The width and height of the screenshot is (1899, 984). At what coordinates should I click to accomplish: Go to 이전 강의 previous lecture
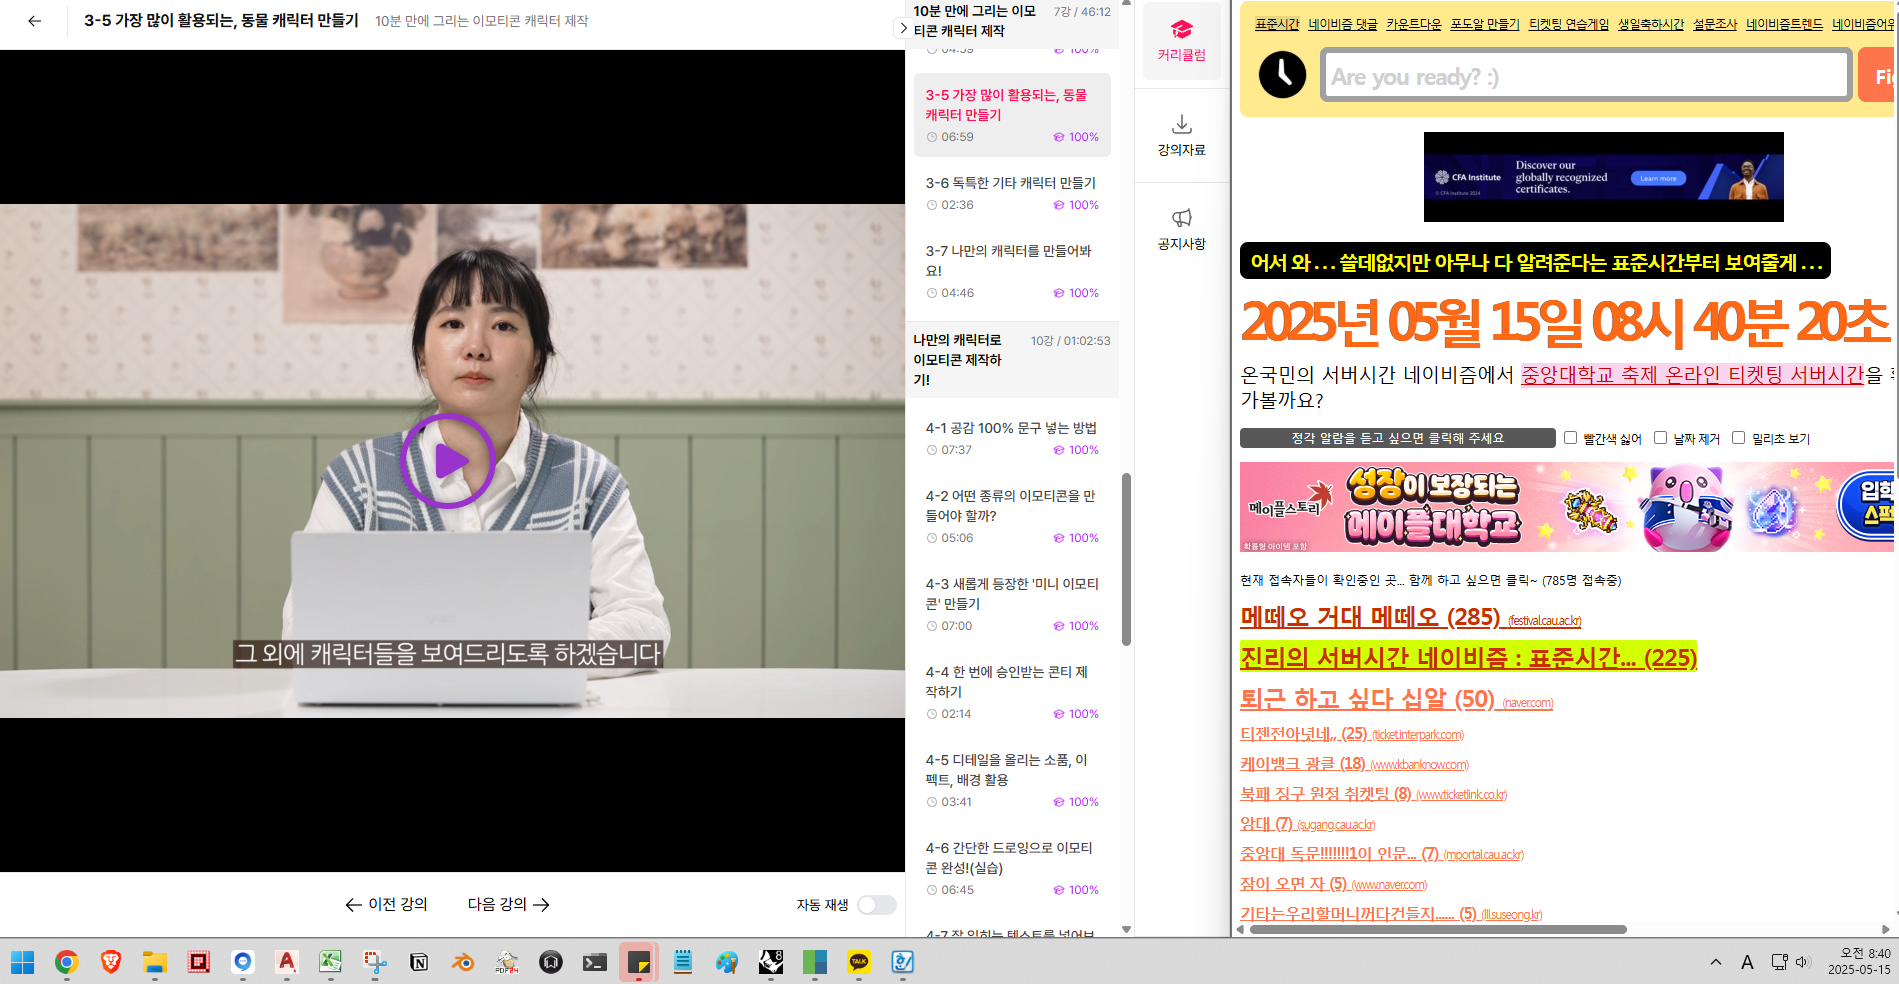click(386, 904)
